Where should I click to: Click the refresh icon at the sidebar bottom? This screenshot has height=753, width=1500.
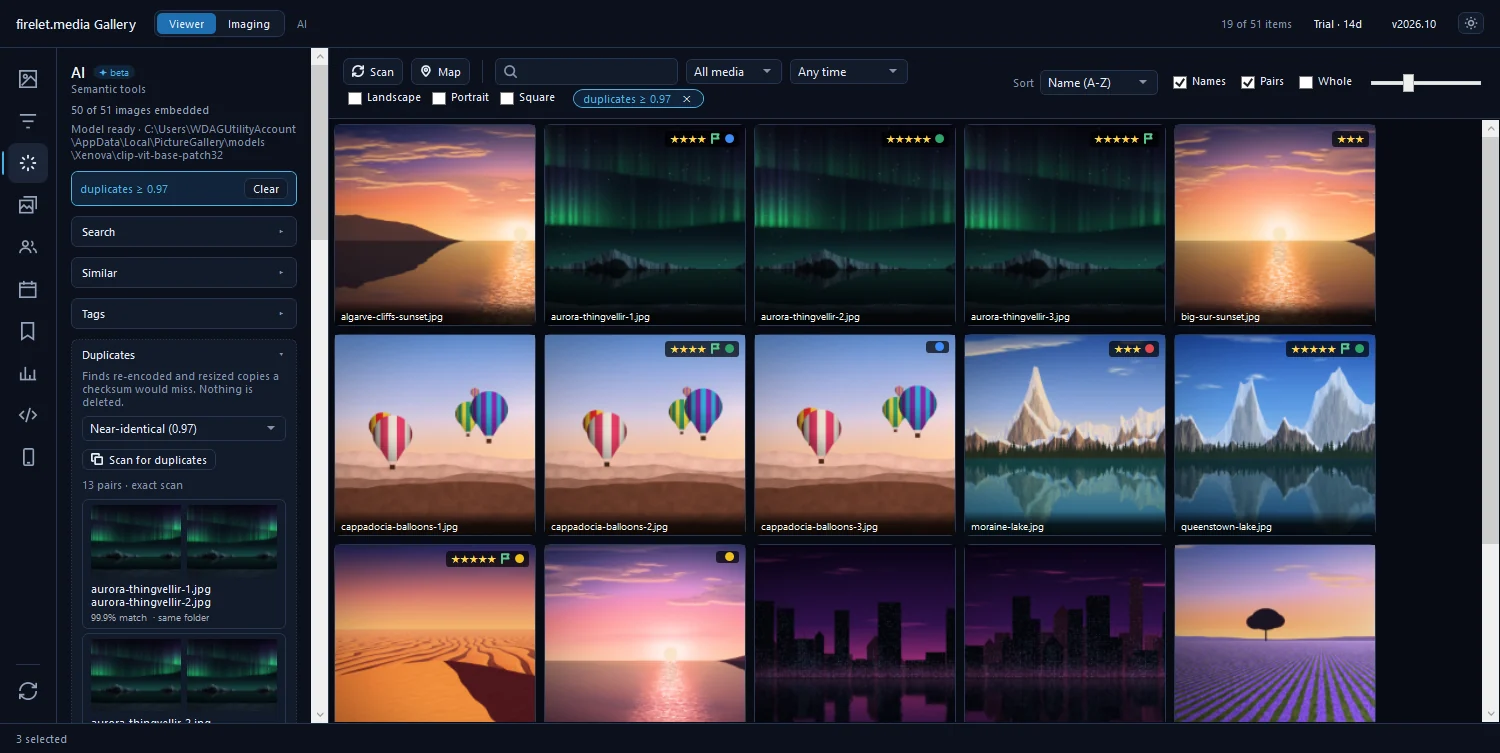click(x=28, y=691)
